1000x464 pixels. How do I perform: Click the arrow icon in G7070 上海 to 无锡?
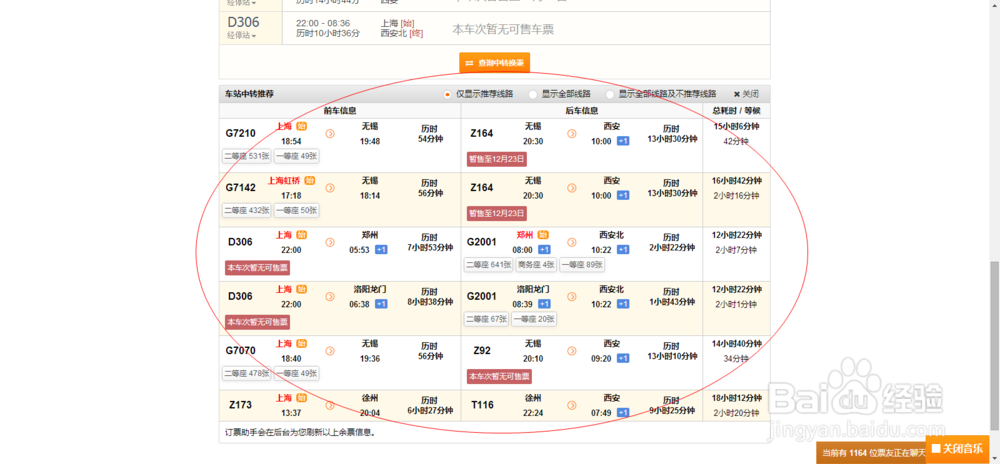pyautogui.click(x=330, y=351)
